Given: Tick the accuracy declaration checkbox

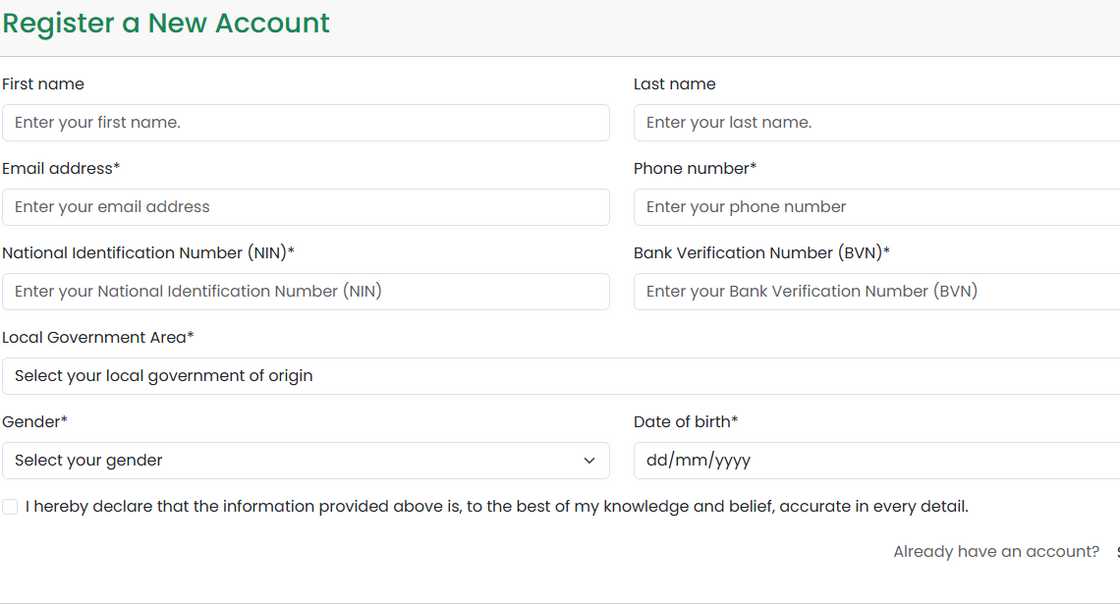Looking at the screenshot, I should click(x=10, y=507).
